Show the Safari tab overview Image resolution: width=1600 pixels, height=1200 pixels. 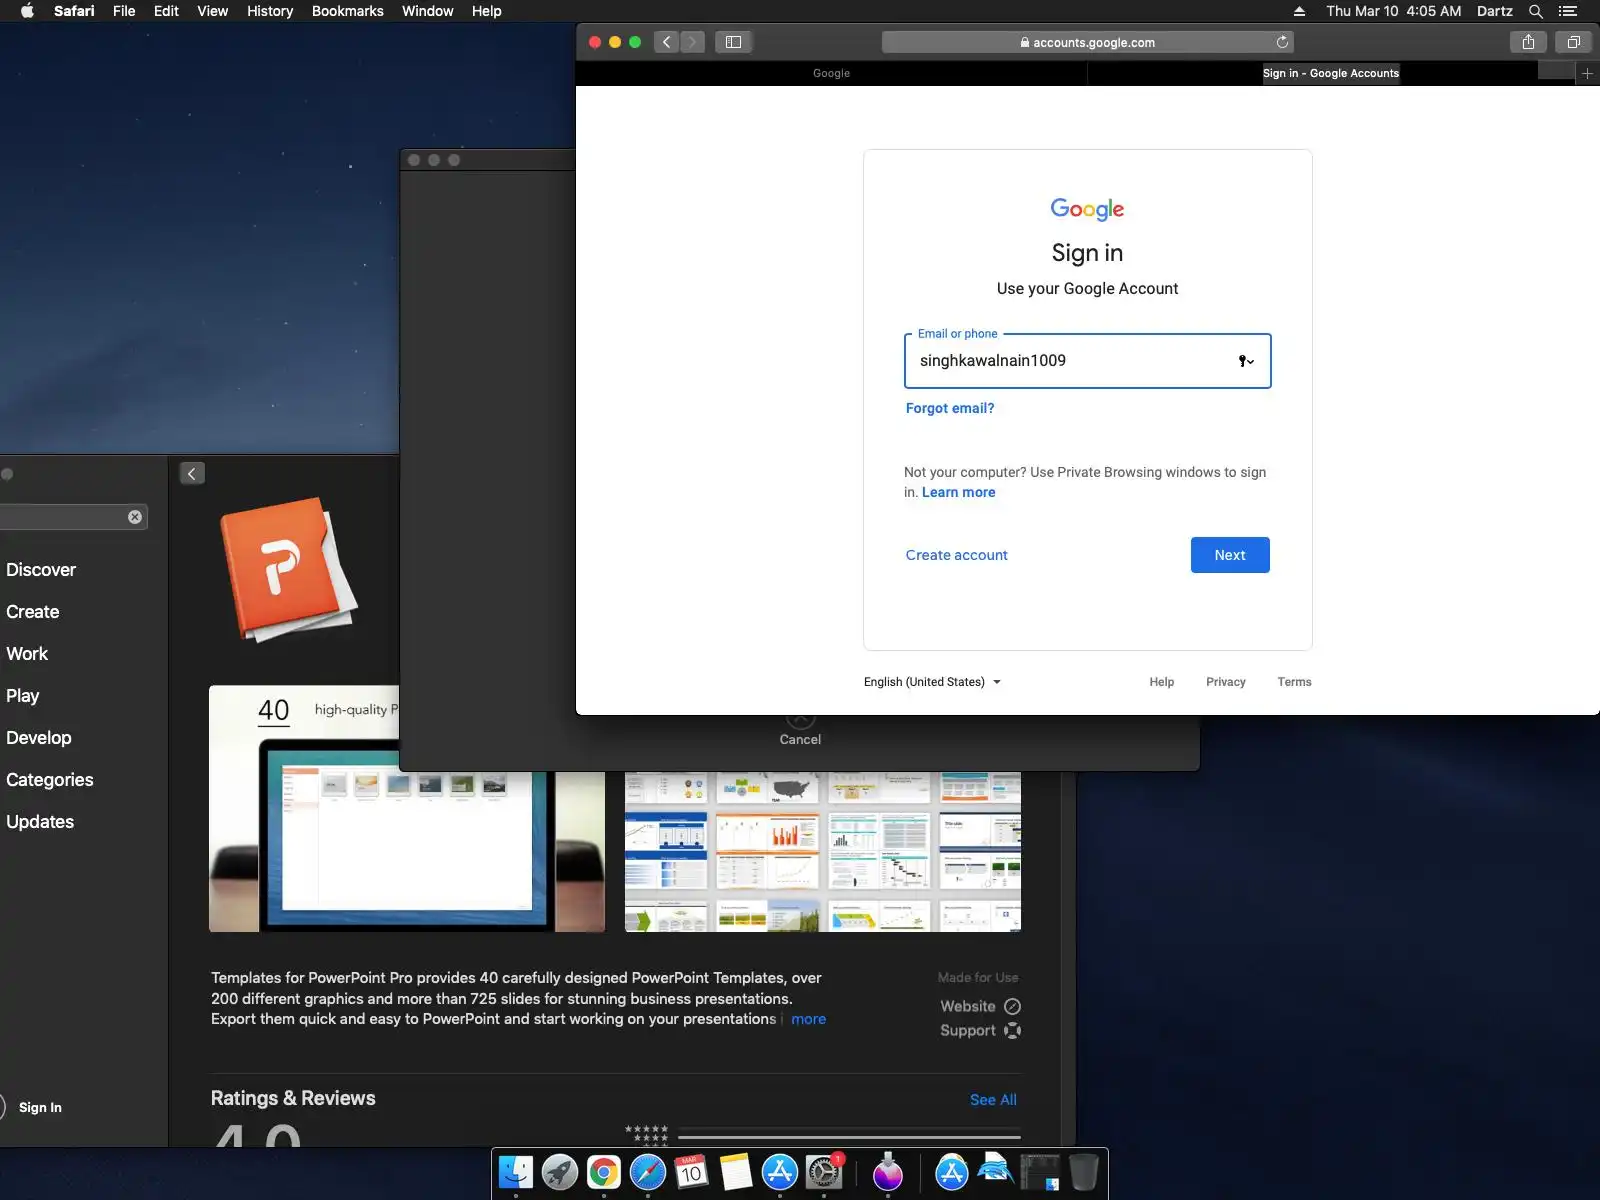click(x=1573, y=42)
